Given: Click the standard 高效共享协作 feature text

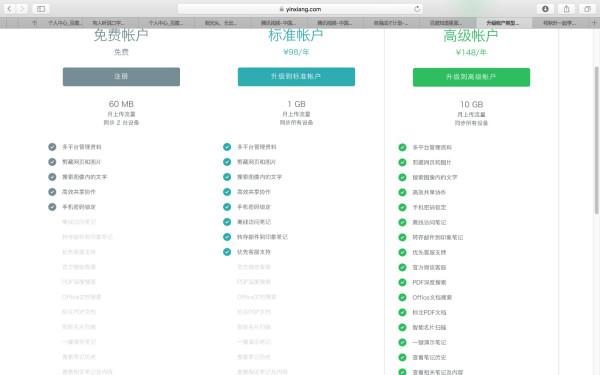Looking at the screenshot, I should pos(254,192).
